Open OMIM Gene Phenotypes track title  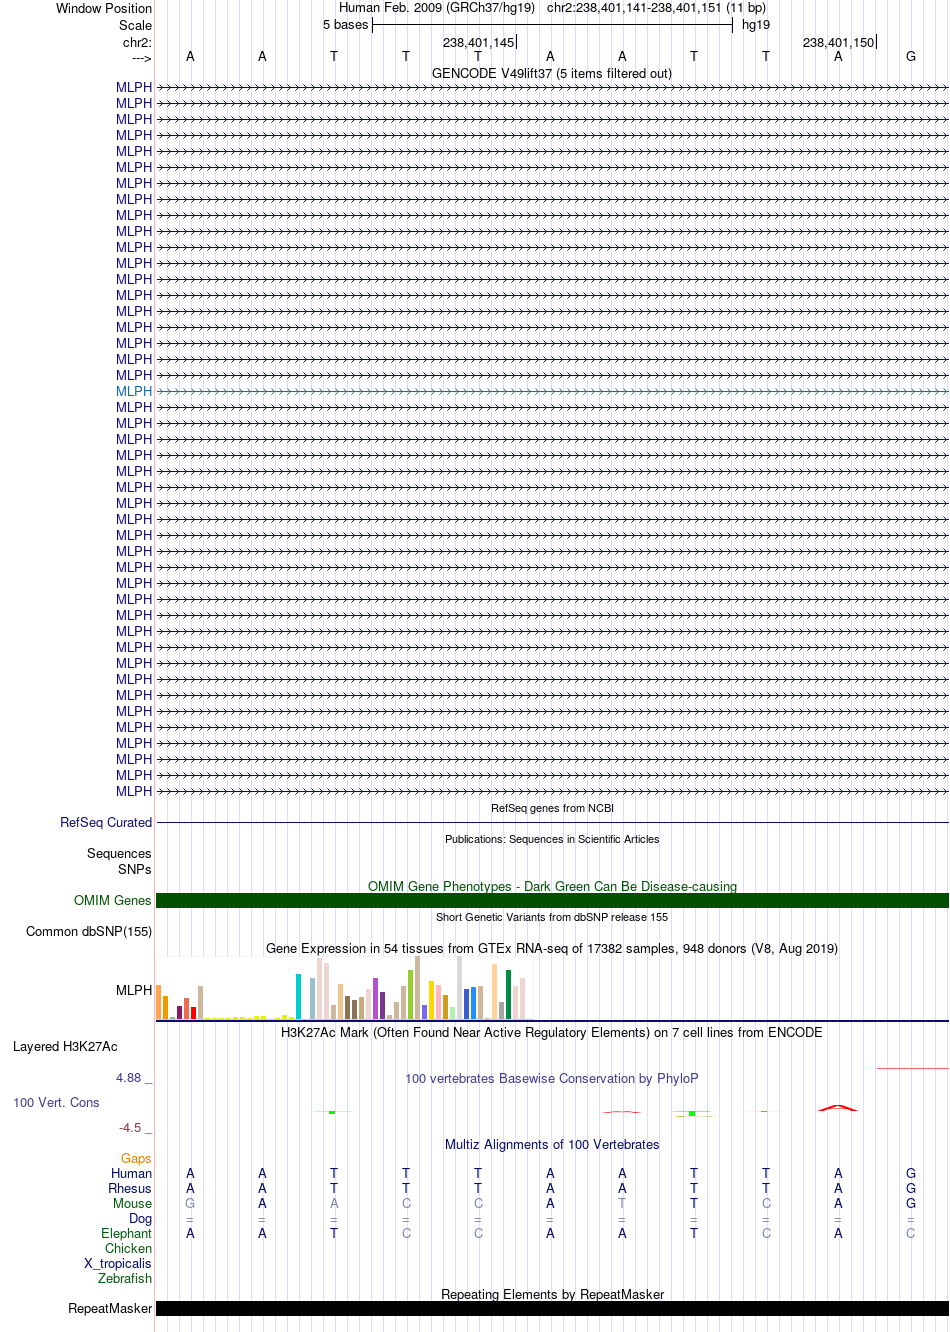[552, 887]
